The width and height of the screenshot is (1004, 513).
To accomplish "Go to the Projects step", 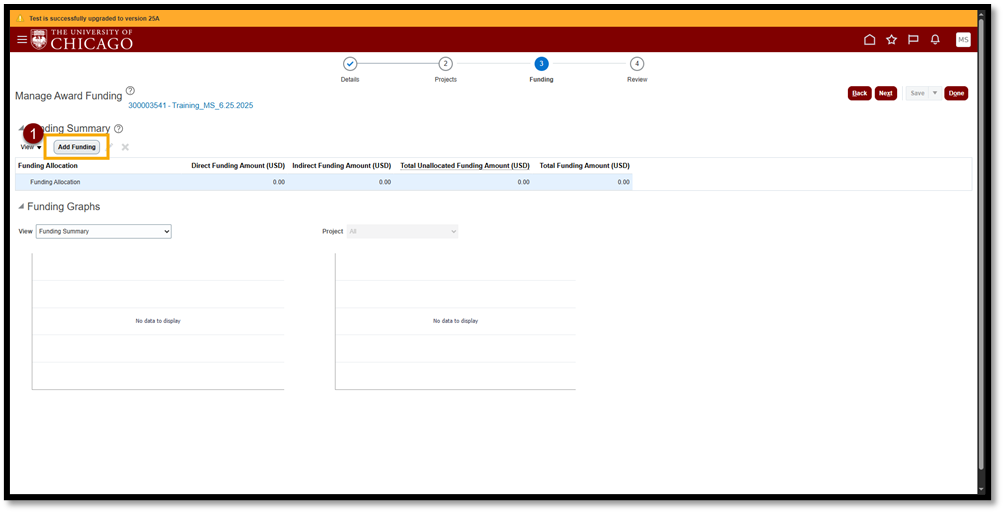I will click(446, 64).
